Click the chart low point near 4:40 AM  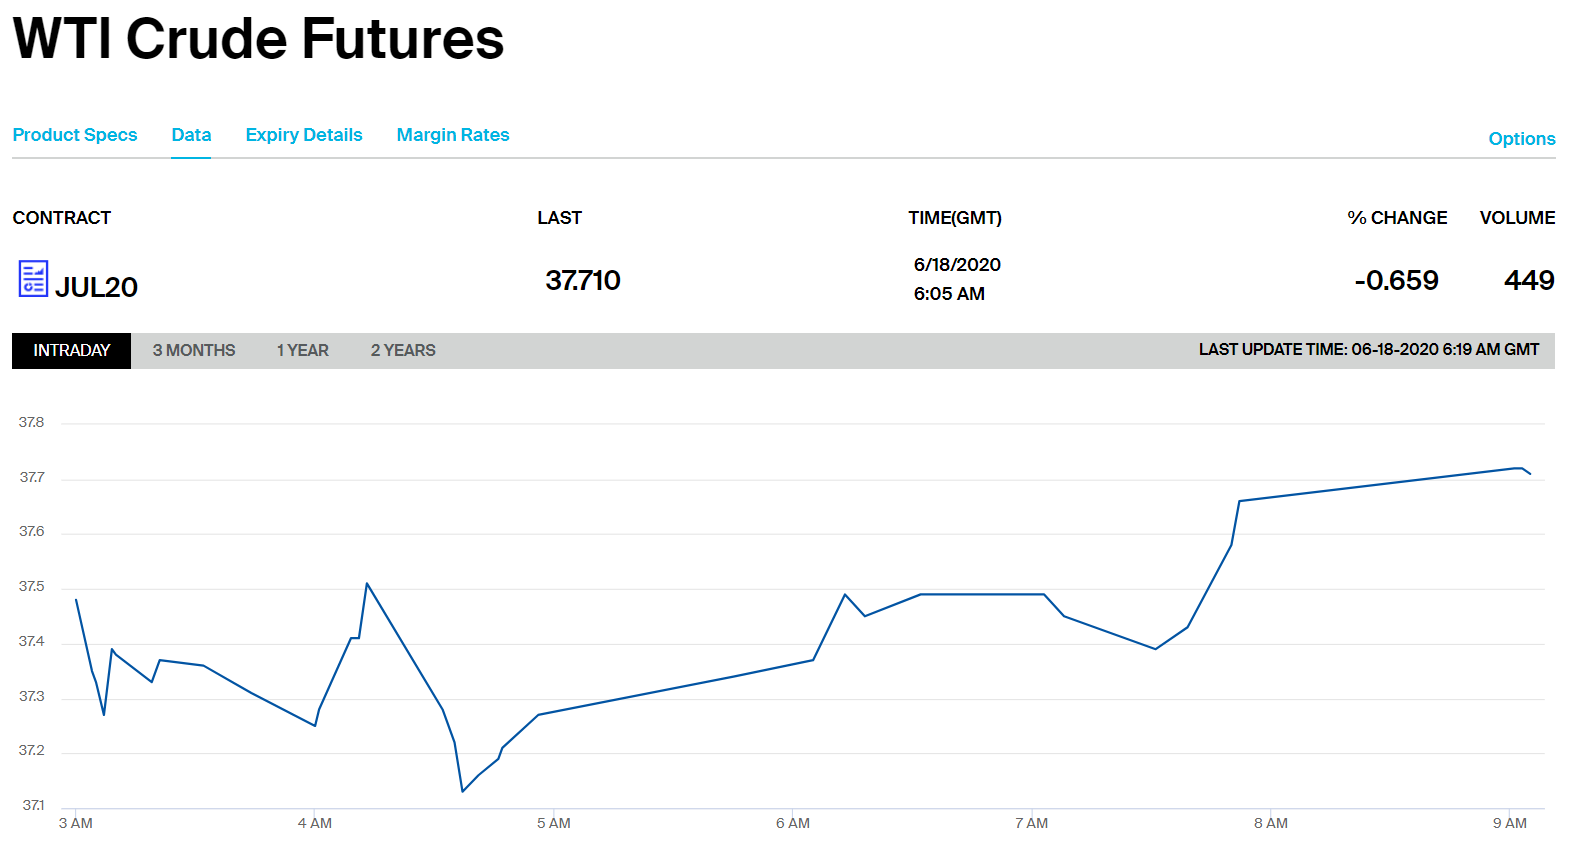tap(463, 791)
